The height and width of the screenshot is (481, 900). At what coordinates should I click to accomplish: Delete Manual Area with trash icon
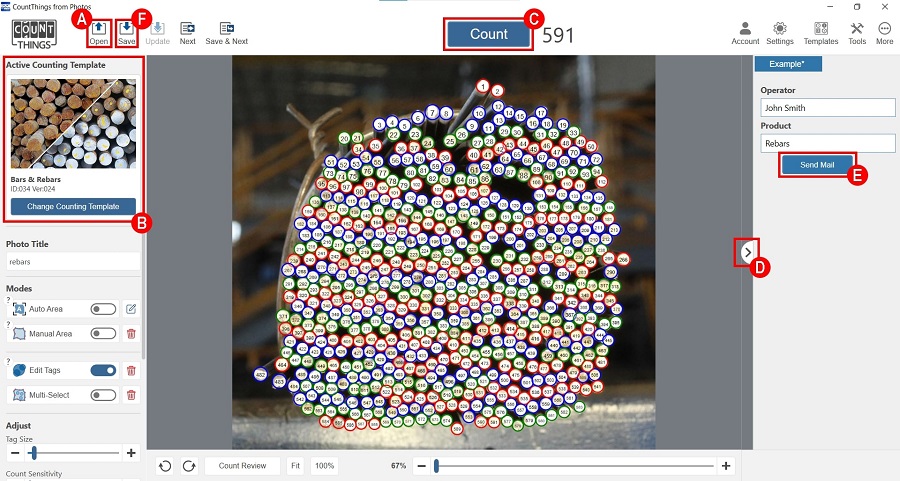(x=130, y=334)
